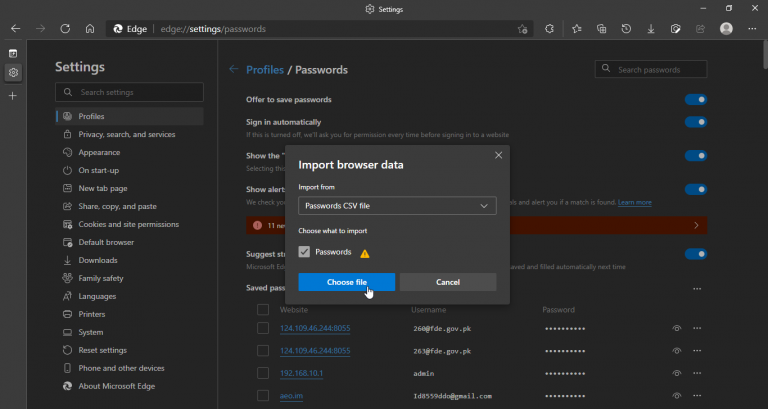The width and height of the screenshot is (768, 409).
Task: Open the aeo.im website link
Action: click(291, 396)
